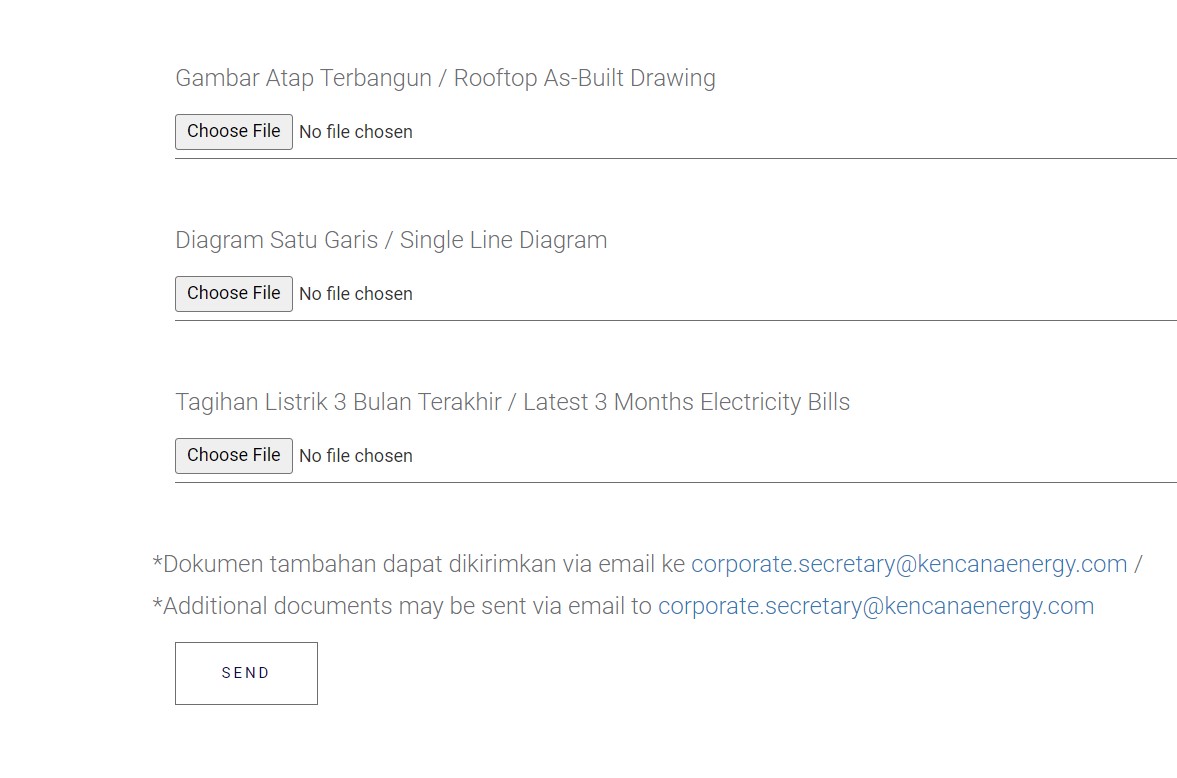Click the 'Single Line Diagram' label text
Viewport: 1177px width, 778px height.
504,240
